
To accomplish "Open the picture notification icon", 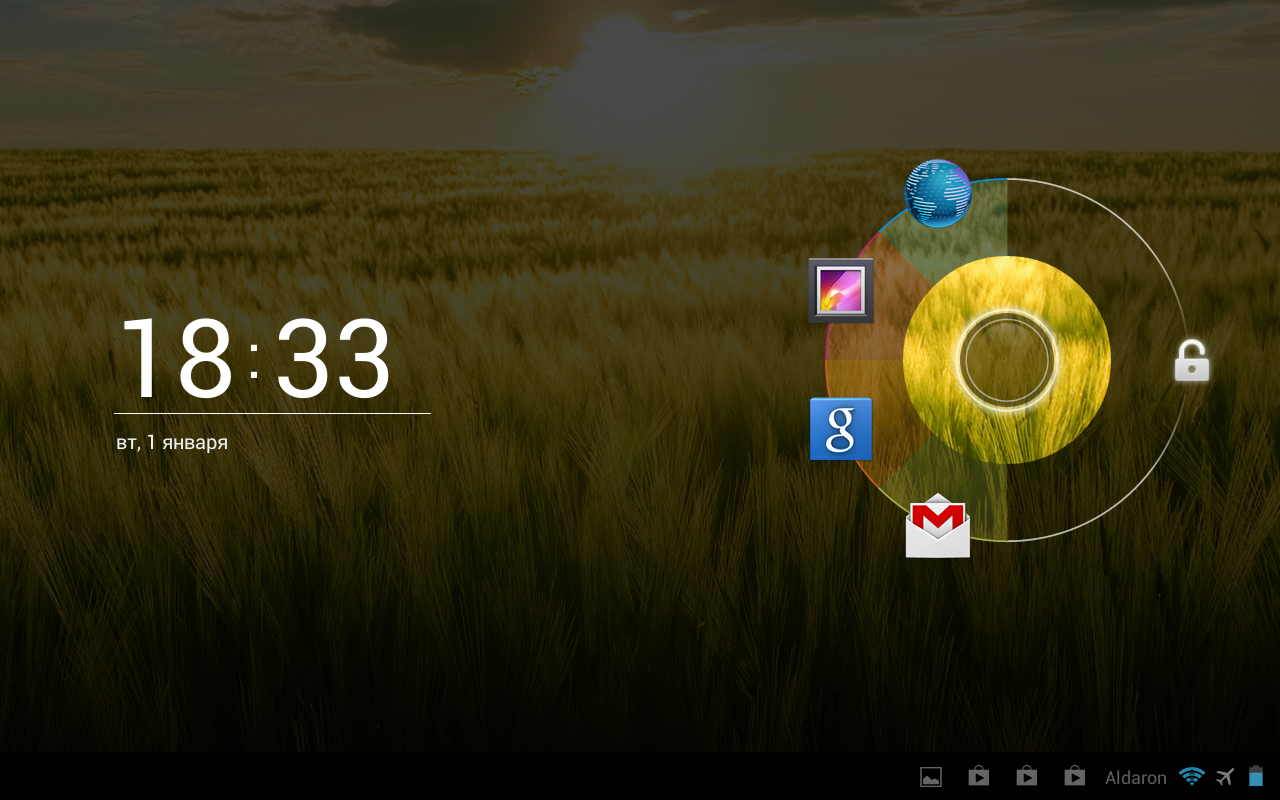I will tap(931, 777).
